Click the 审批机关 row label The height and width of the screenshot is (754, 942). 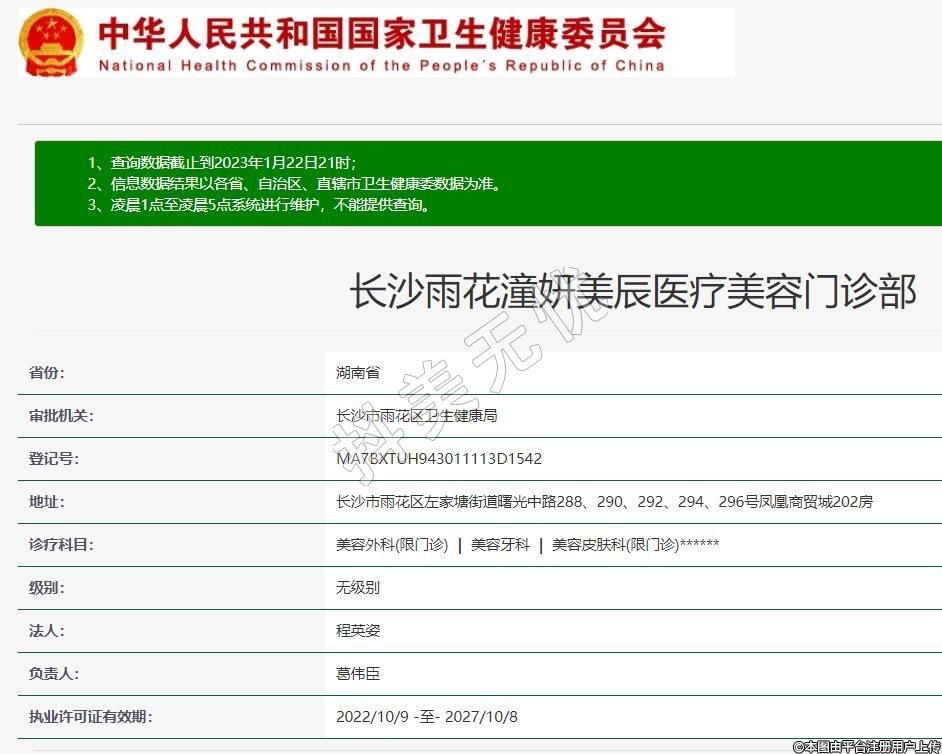coord(61,416)
